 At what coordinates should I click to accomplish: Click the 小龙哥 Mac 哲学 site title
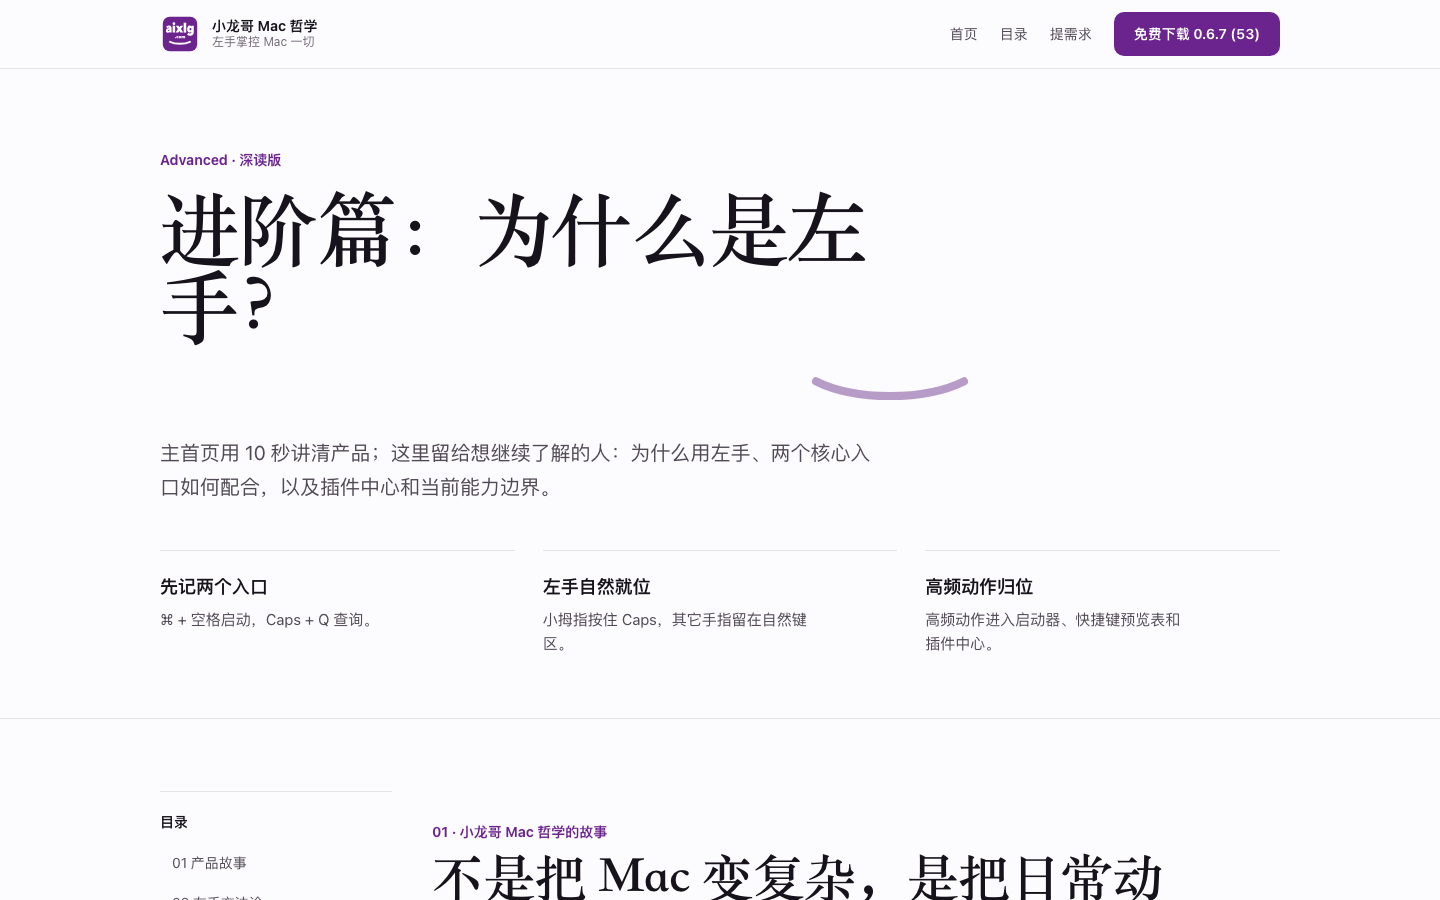coord(264,26)
